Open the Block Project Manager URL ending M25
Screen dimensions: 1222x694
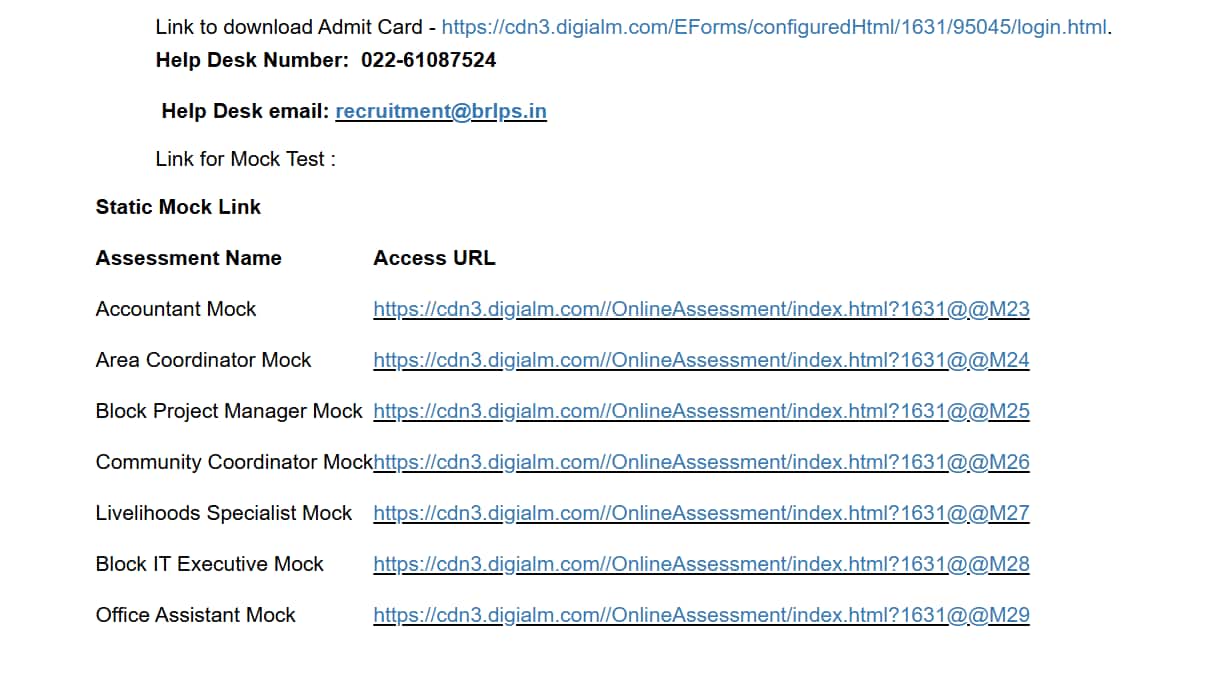click(701, 411)
